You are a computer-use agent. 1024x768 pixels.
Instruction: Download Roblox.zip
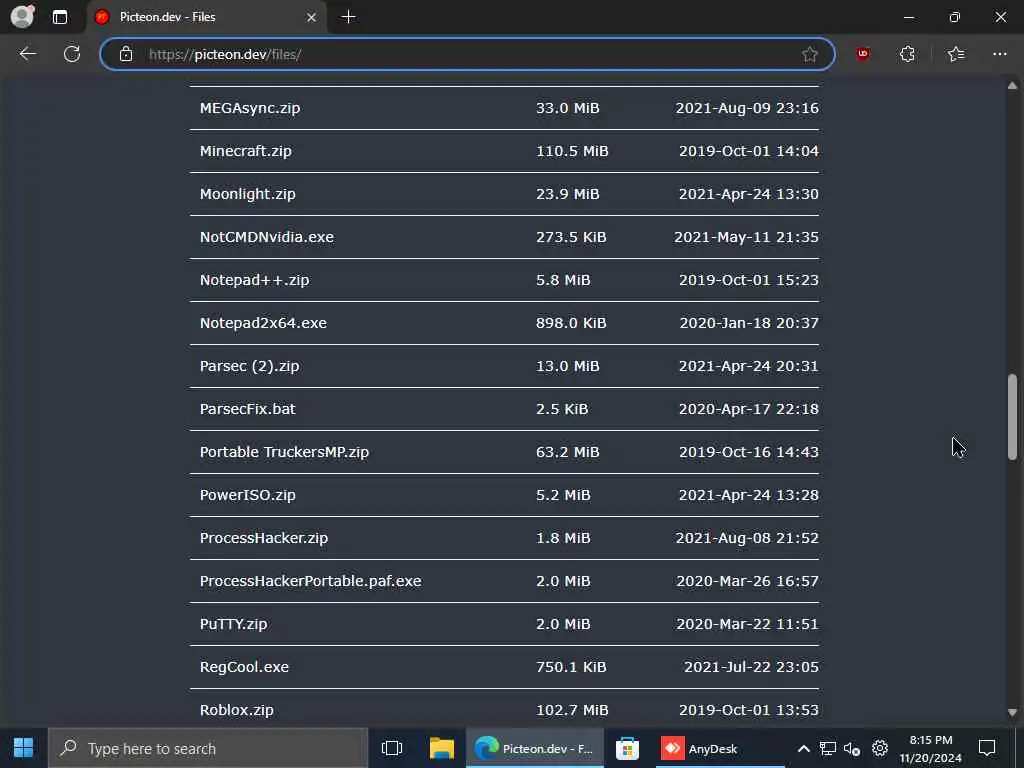click(236, 710)
